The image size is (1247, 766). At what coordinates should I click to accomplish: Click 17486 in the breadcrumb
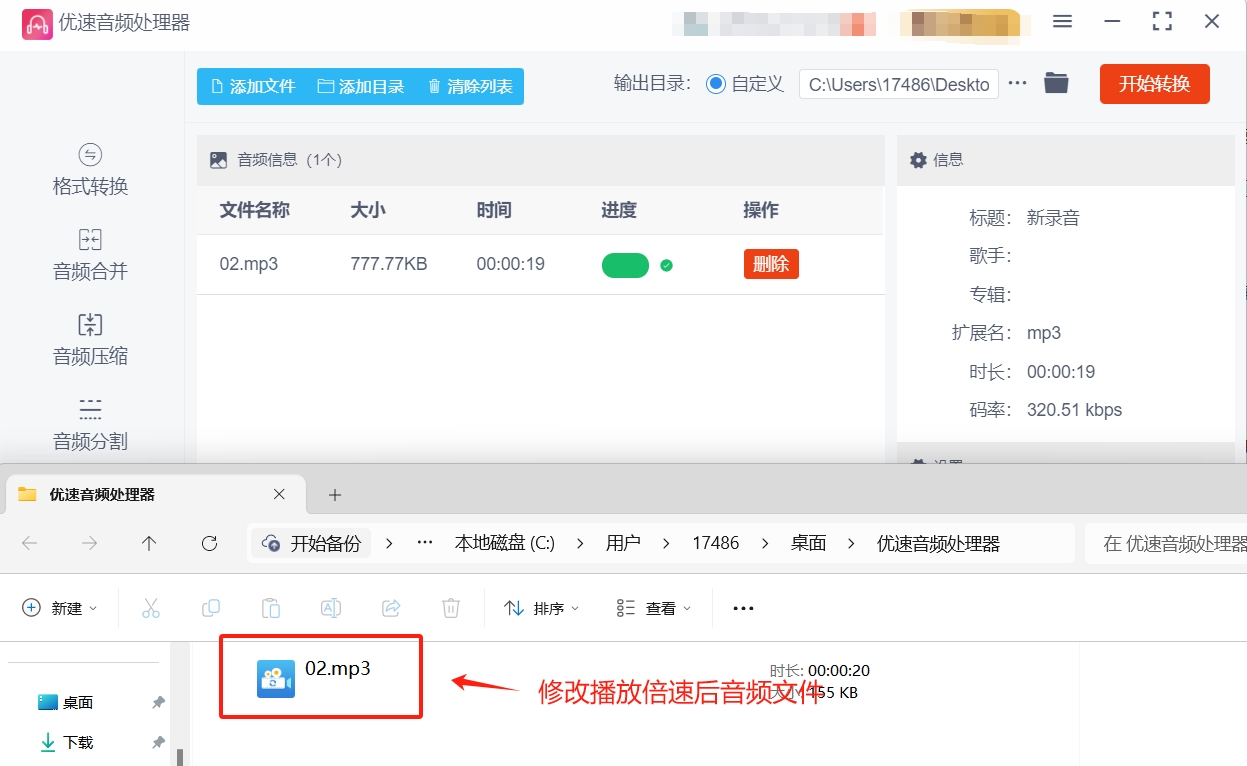(716, 543)
